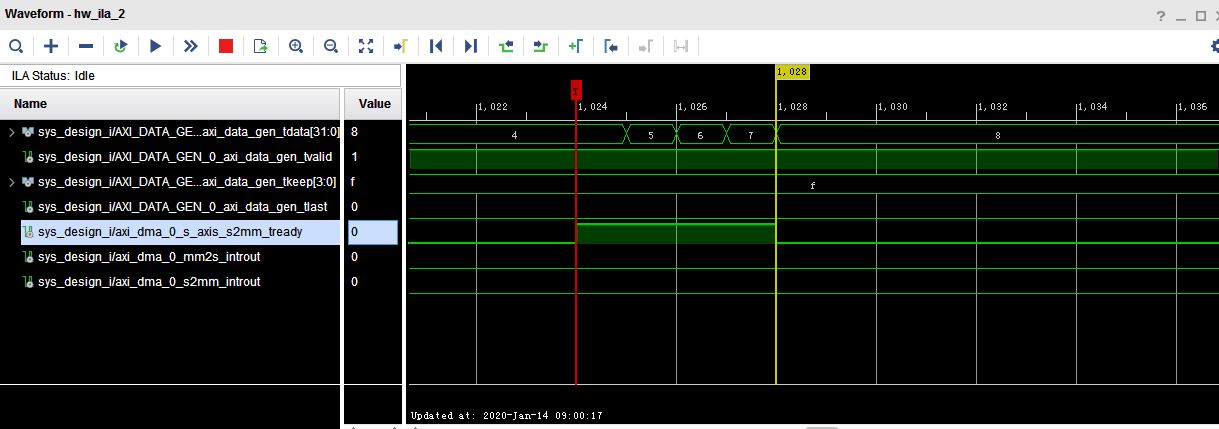1219x429 pixels.
Task: Click the search magnifier icon in toolbar
Action: point(17,46)
